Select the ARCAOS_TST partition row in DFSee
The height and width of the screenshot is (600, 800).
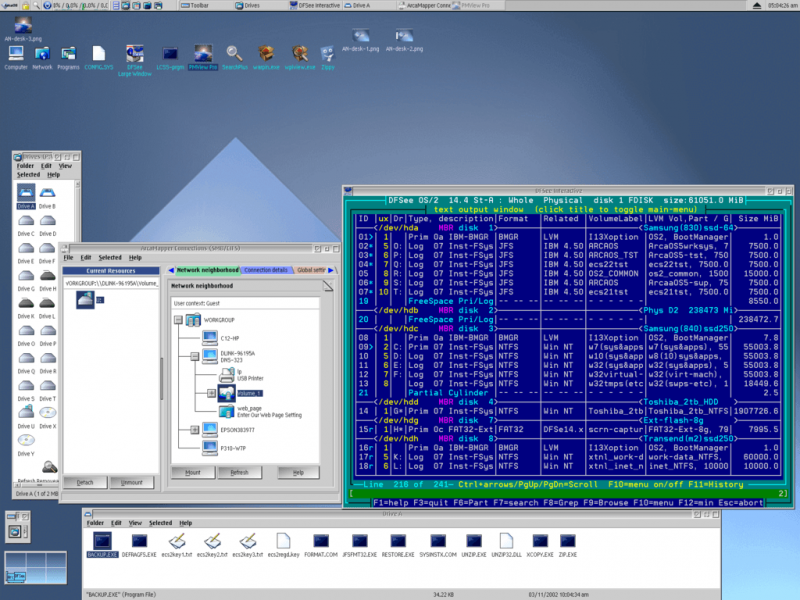(569, 255)
